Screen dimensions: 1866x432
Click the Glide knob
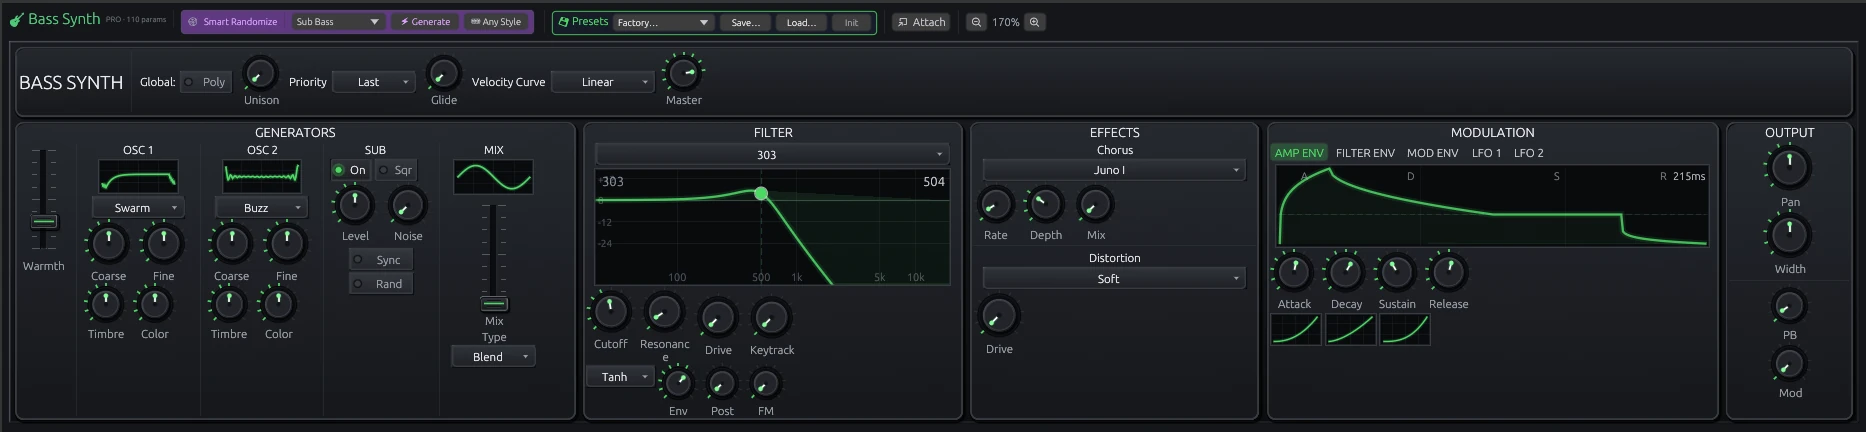click(x=443, y=74)
